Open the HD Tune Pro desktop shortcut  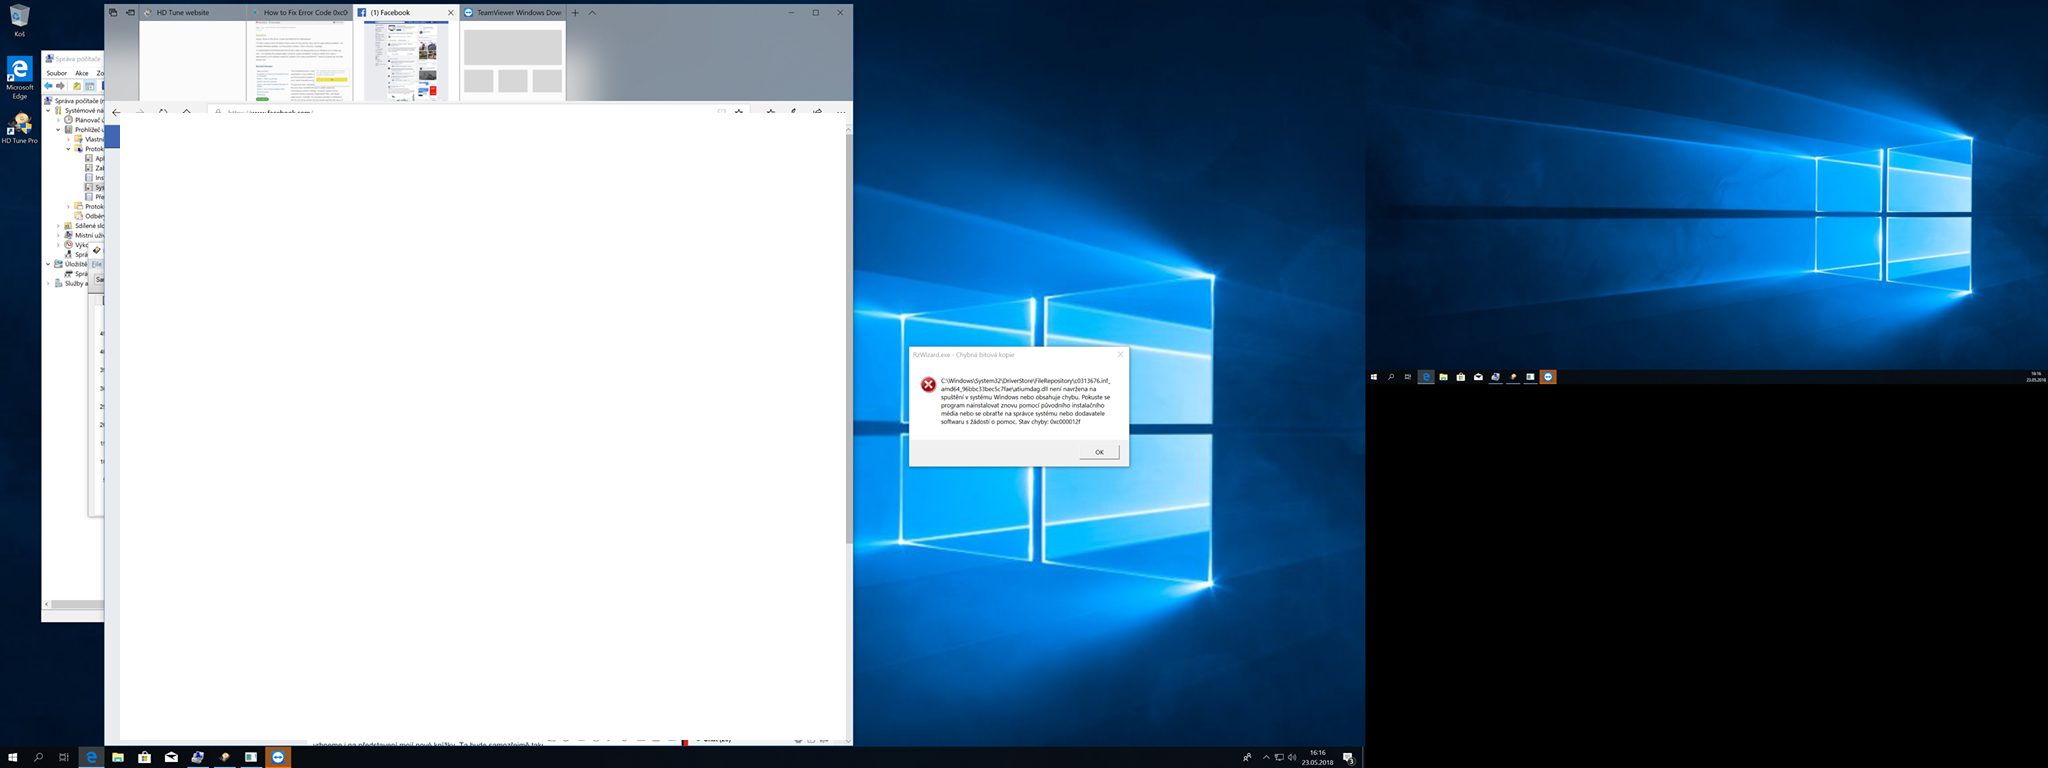(19, 127)
